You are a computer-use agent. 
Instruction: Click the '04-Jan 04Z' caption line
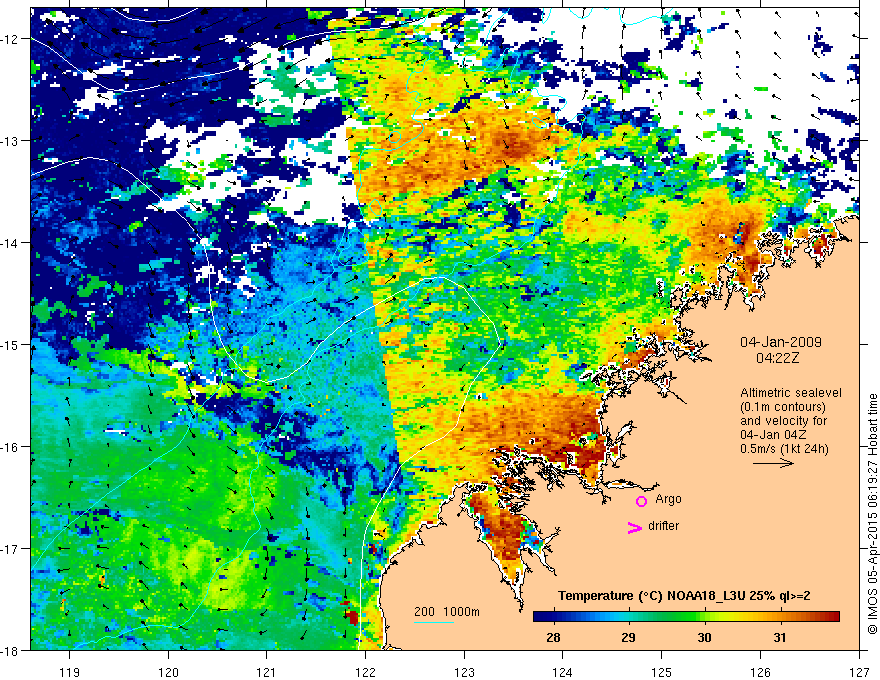(771, 435)
